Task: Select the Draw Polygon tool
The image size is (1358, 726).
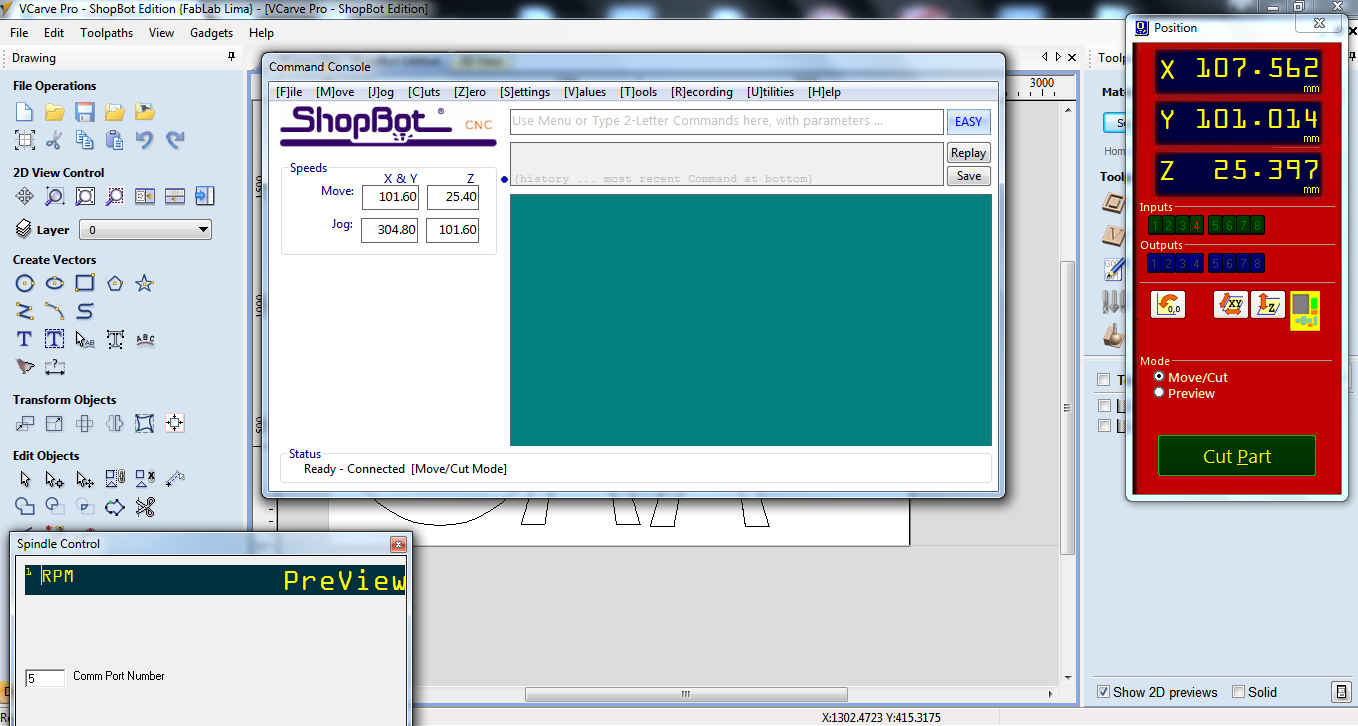Action: coord(115,284)
